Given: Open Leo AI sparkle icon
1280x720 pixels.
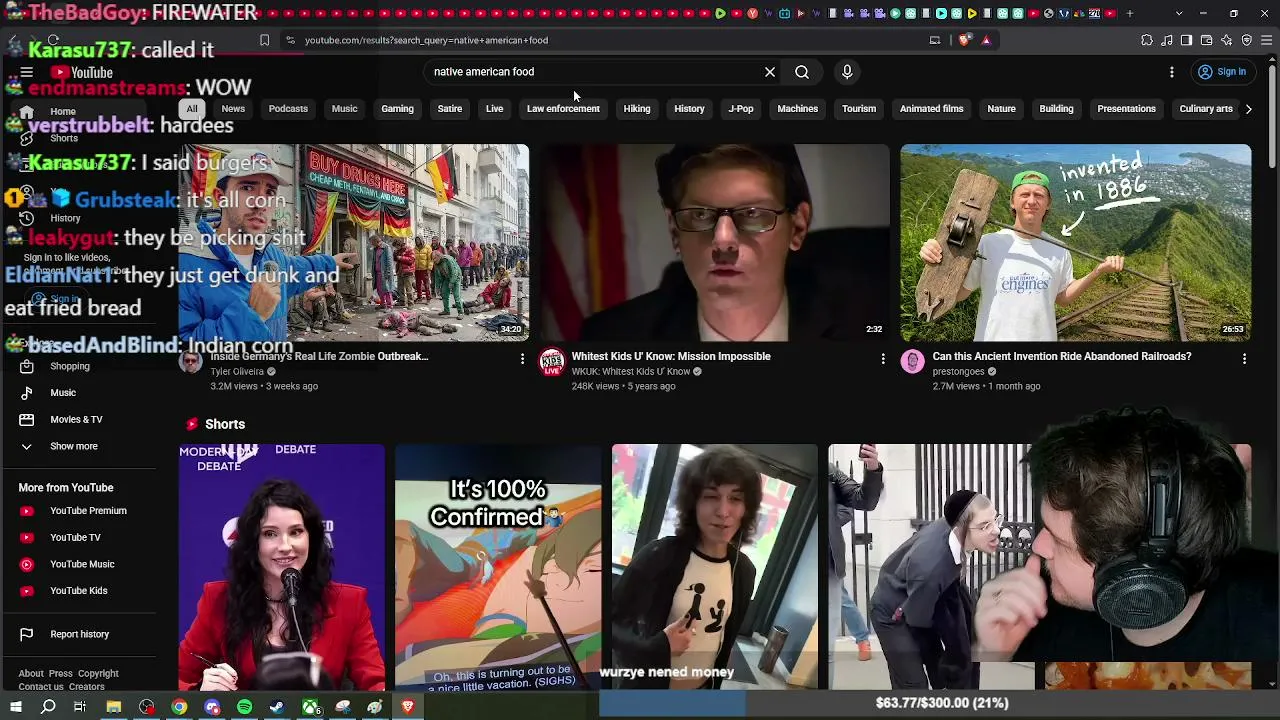Looking at the screenshot, I should click(x=1227, y=40).
